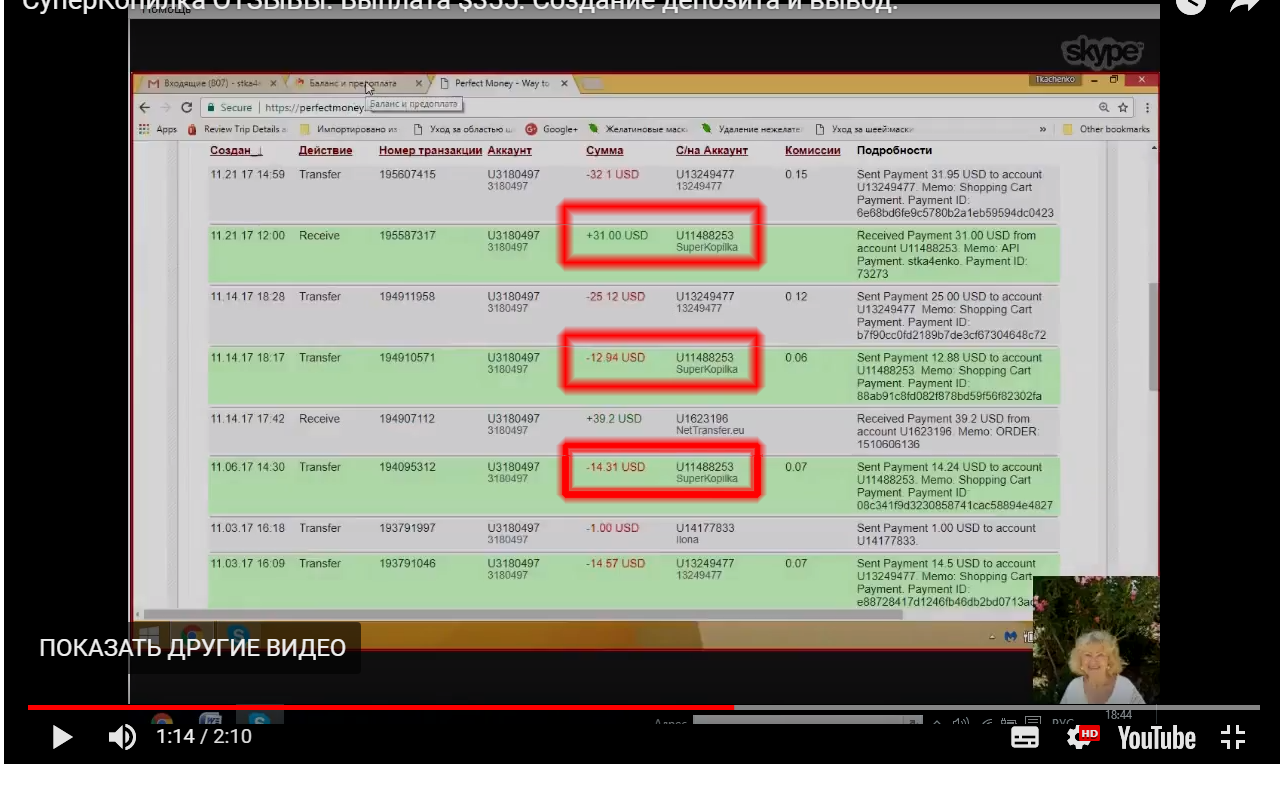
Task: Click the amount -1.00 USD
Action: 612,528
